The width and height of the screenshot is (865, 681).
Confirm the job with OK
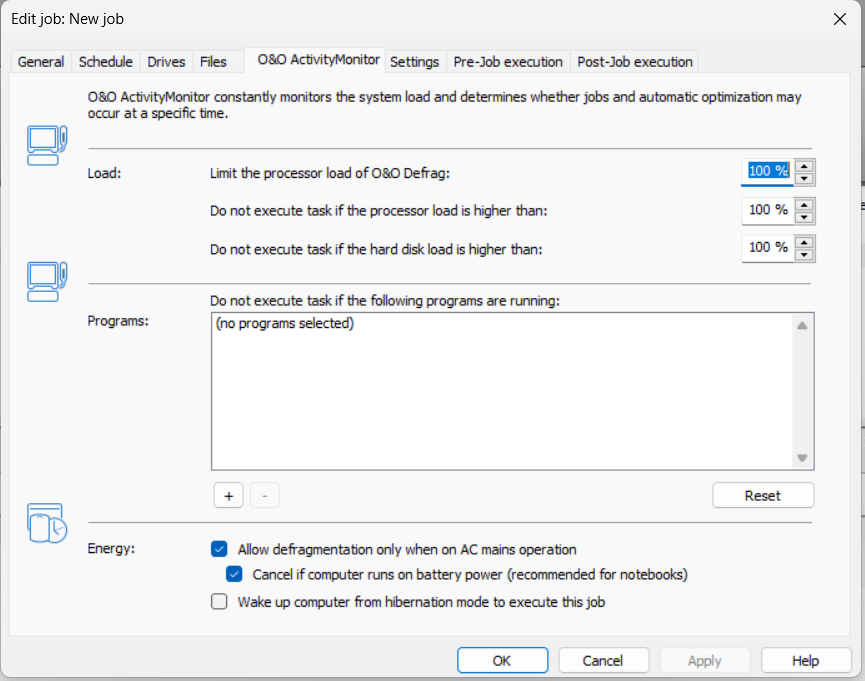502,660
